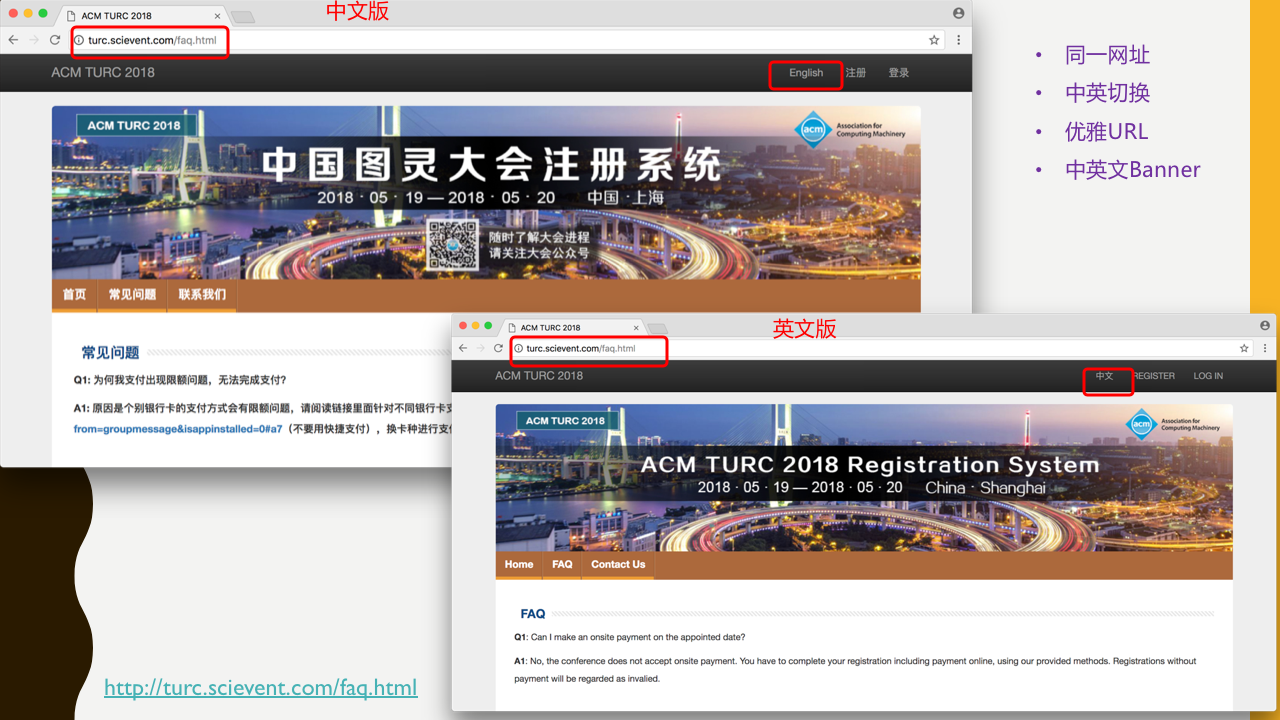
Task: Click 登录 link in Chinese page navbar
Action: (899, 73)
